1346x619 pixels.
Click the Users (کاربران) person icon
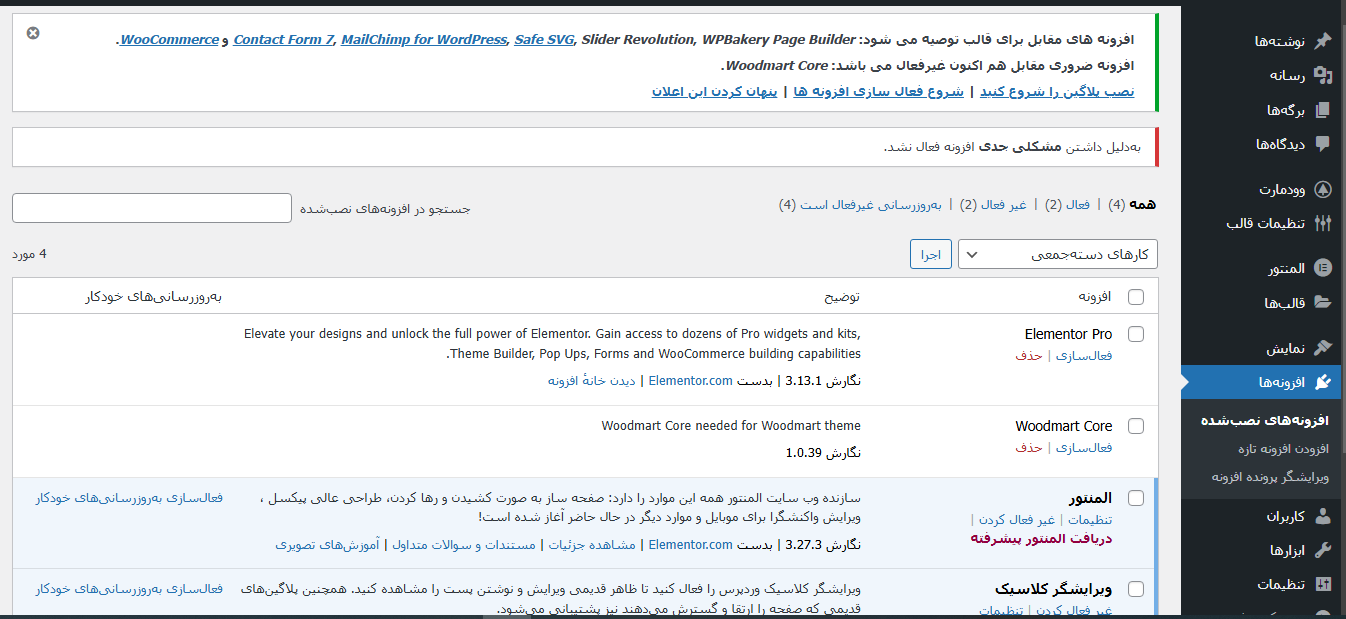coord(1322,516)
